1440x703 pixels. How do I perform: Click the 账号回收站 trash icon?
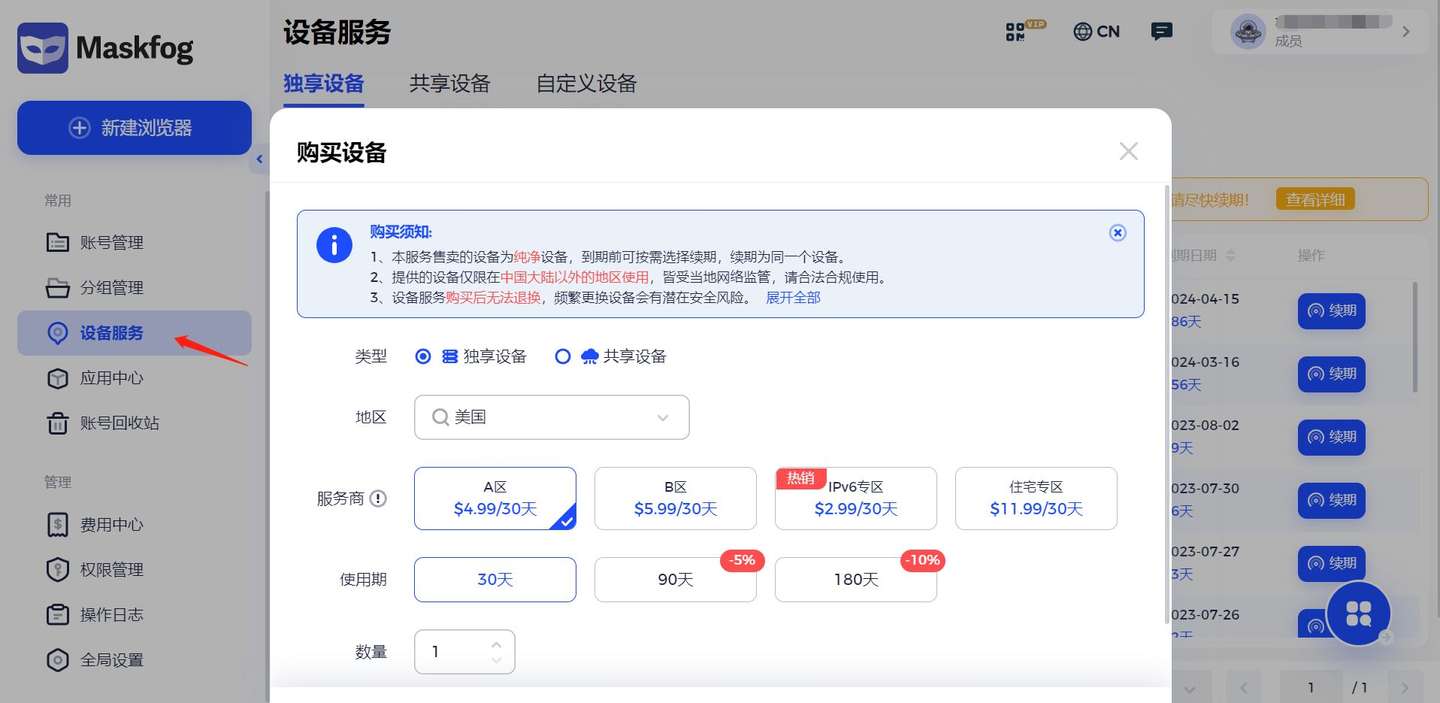tap(58, 423)
